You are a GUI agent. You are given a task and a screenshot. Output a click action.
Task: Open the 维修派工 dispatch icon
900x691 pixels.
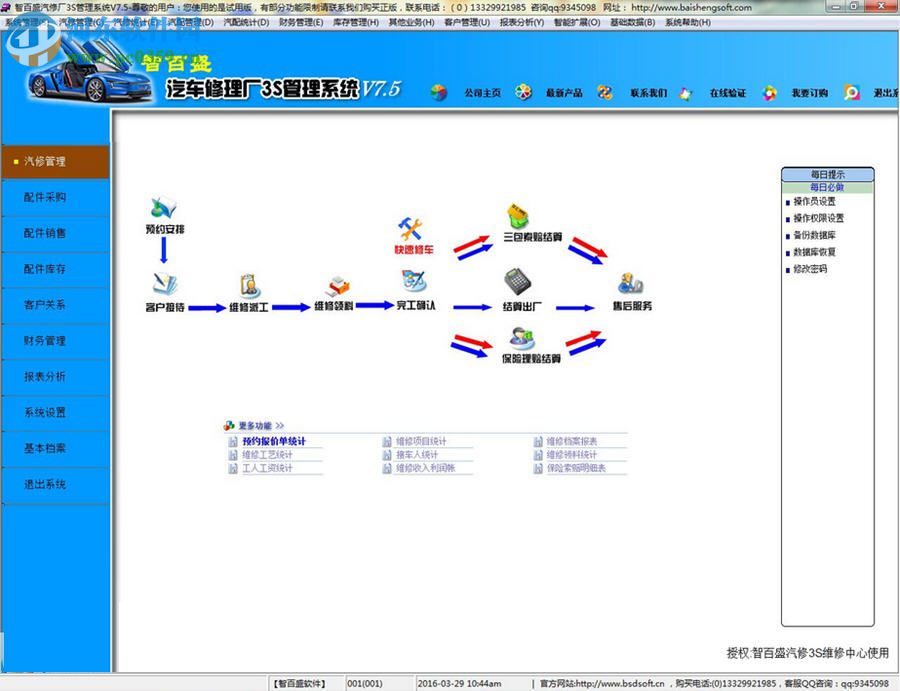click(x=249, y=285)
